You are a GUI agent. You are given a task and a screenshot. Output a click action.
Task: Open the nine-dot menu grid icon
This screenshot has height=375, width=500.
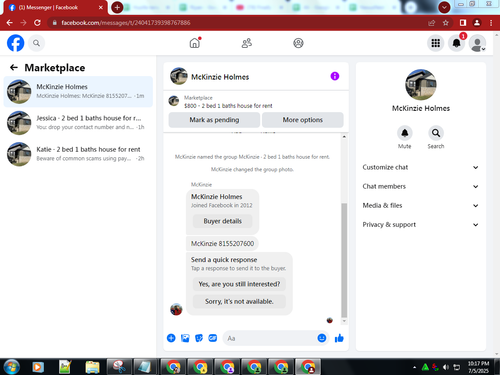pos(435,43)
